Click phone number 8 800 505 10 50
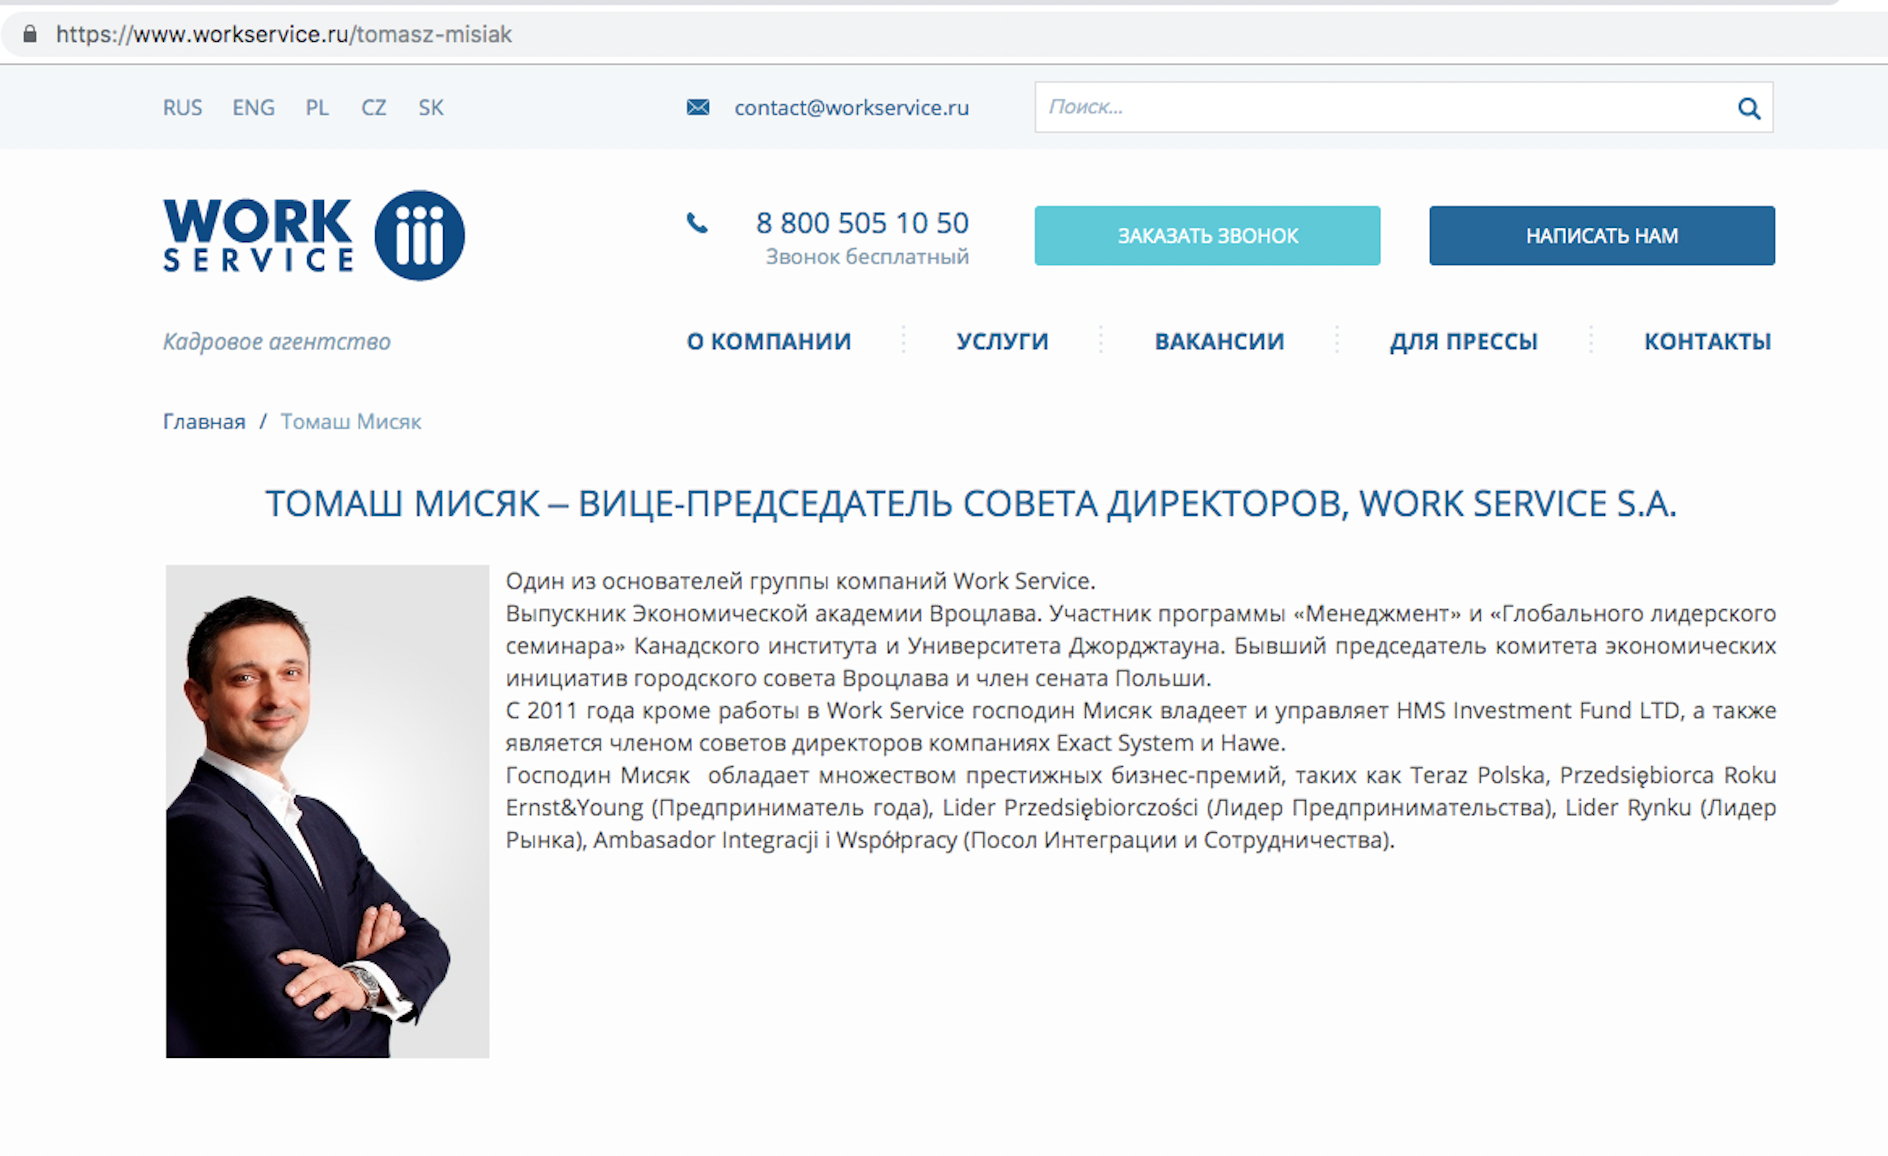 coord(862,222)
